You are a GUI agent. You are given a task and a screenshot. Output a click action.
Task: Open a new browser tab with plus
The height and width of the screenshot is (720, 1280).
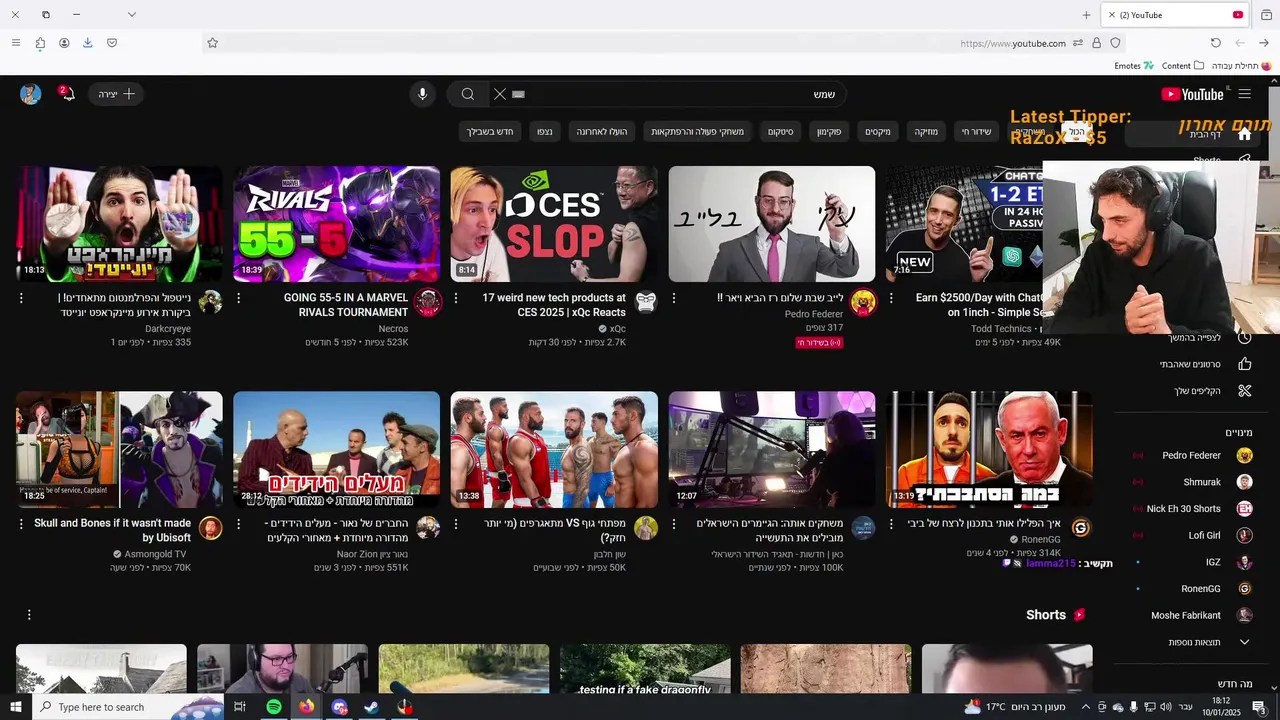click(x=1087, y=15)
